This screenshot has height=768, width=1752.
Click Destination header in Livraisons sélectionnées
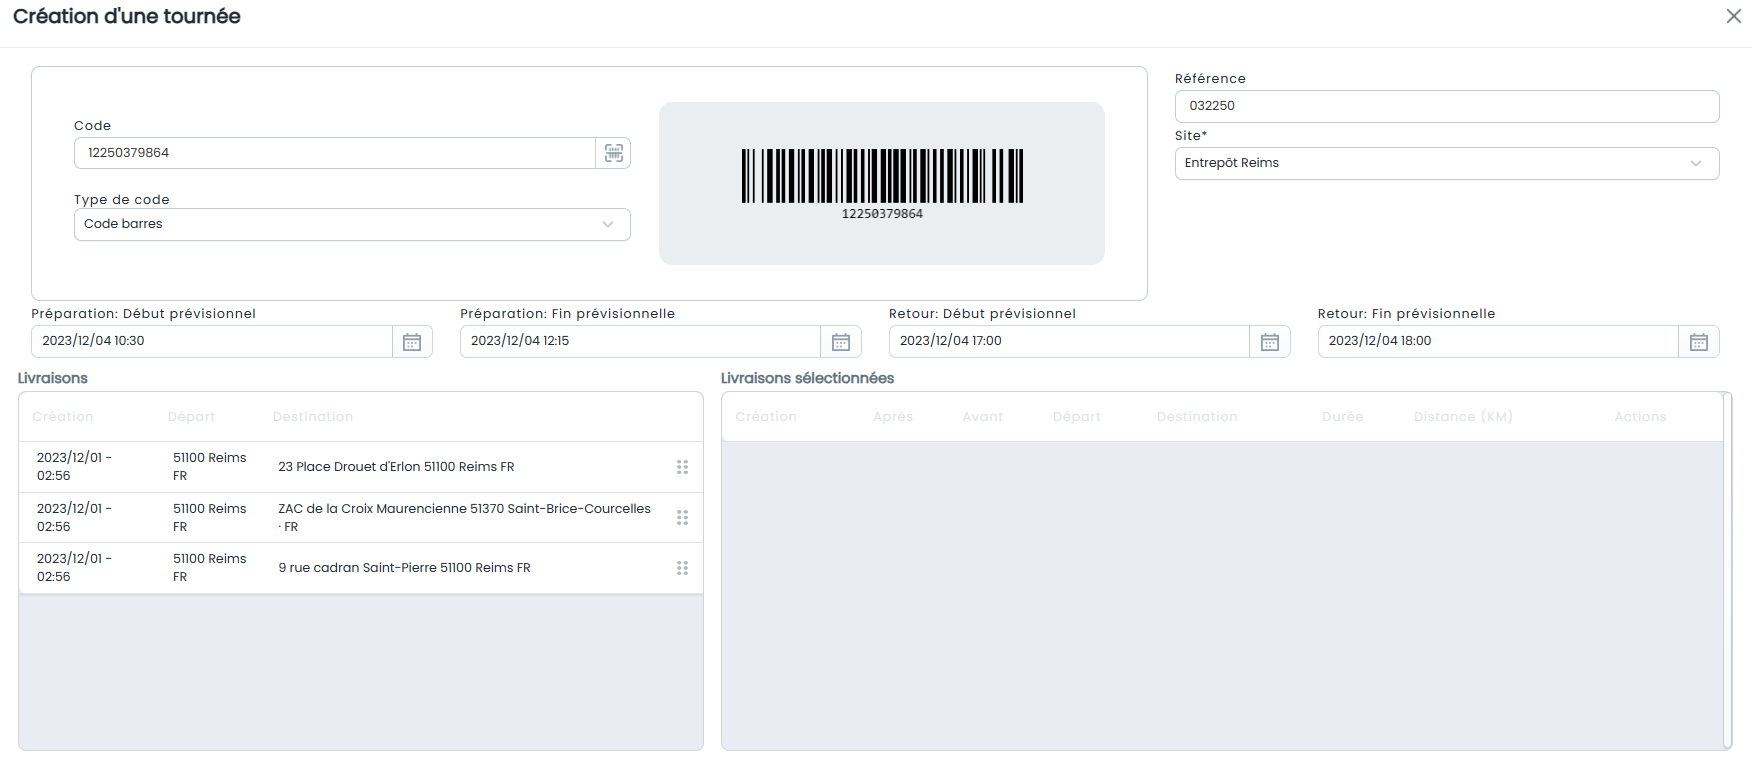[1197, 417]
